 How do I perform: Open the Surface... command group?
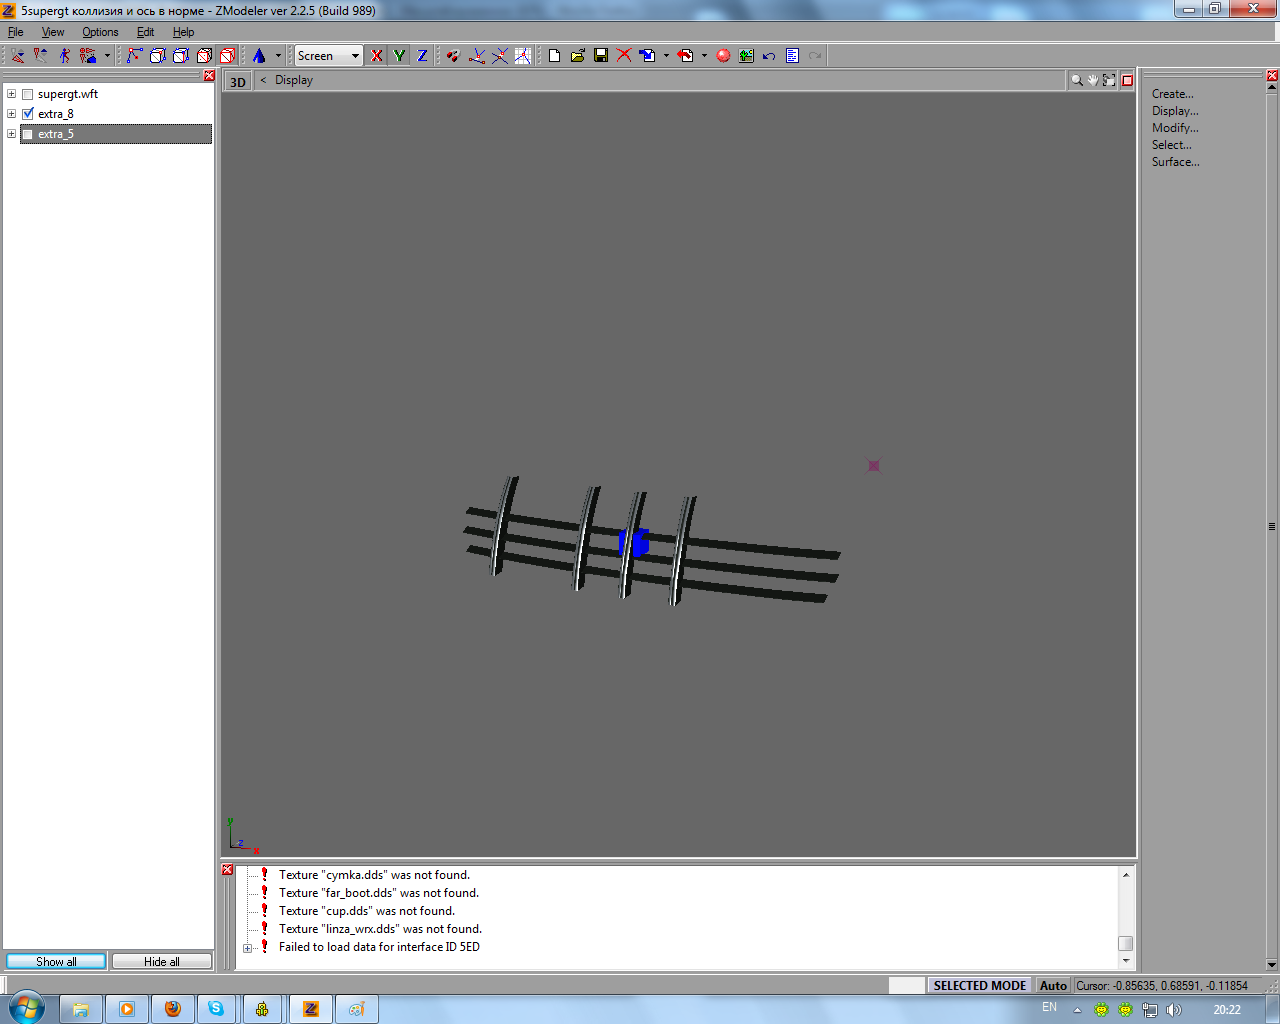(x=1176, y=162)
